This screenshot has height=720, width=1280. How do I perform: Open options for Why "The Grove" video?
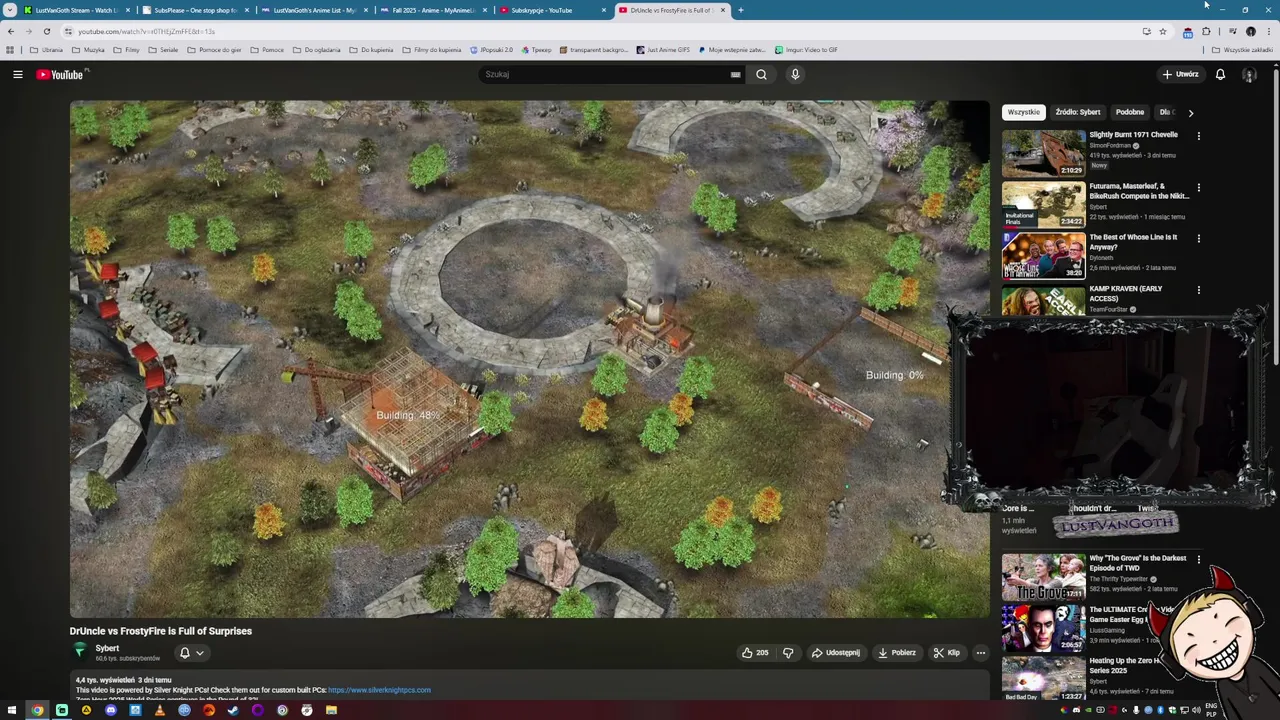(1198, 560)
